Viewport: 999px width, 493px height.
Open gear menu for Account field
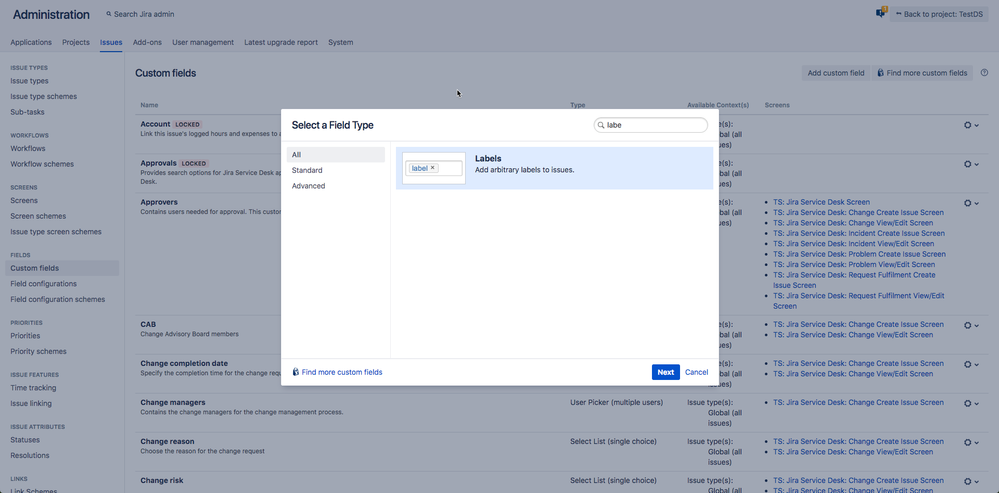[x=971, y=125]
